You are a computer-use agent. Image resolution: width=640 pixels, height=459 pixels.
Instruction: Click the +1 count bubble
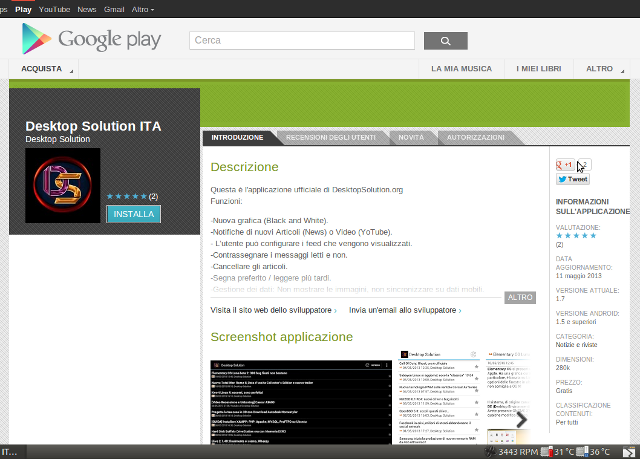(585, 165)
